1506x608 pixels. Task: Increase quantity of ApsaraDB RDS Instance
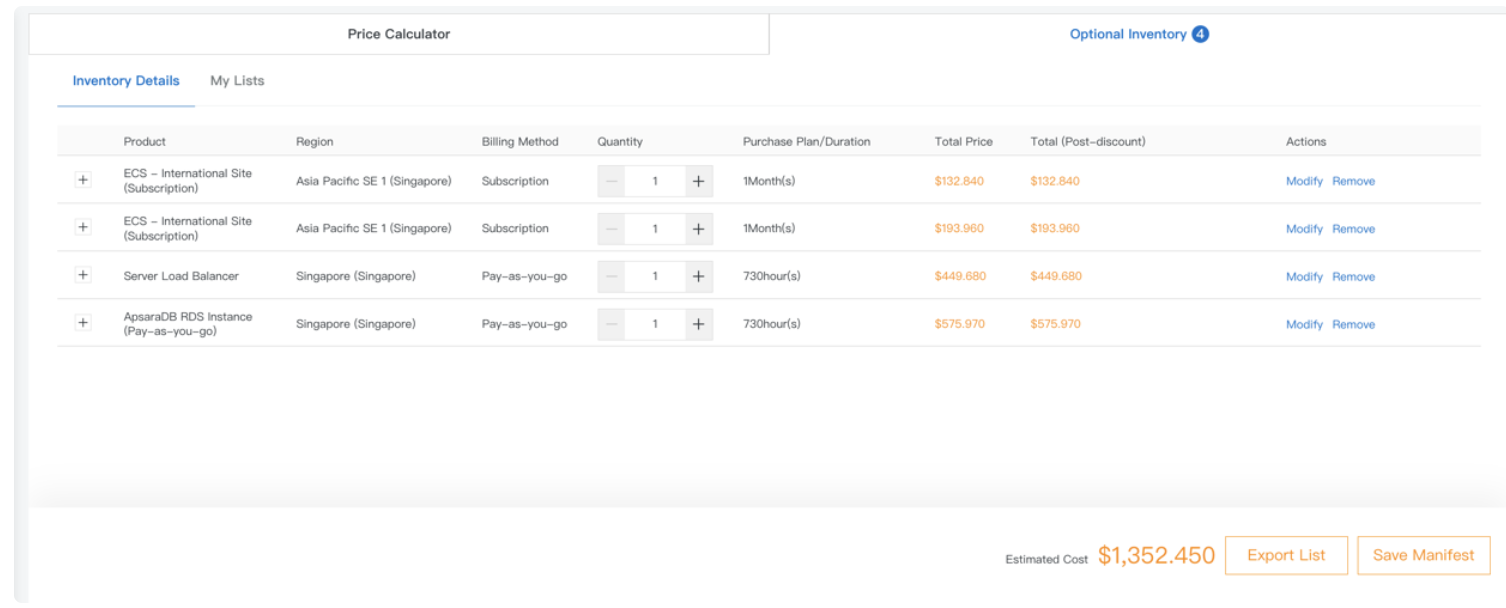pos(697,323)
